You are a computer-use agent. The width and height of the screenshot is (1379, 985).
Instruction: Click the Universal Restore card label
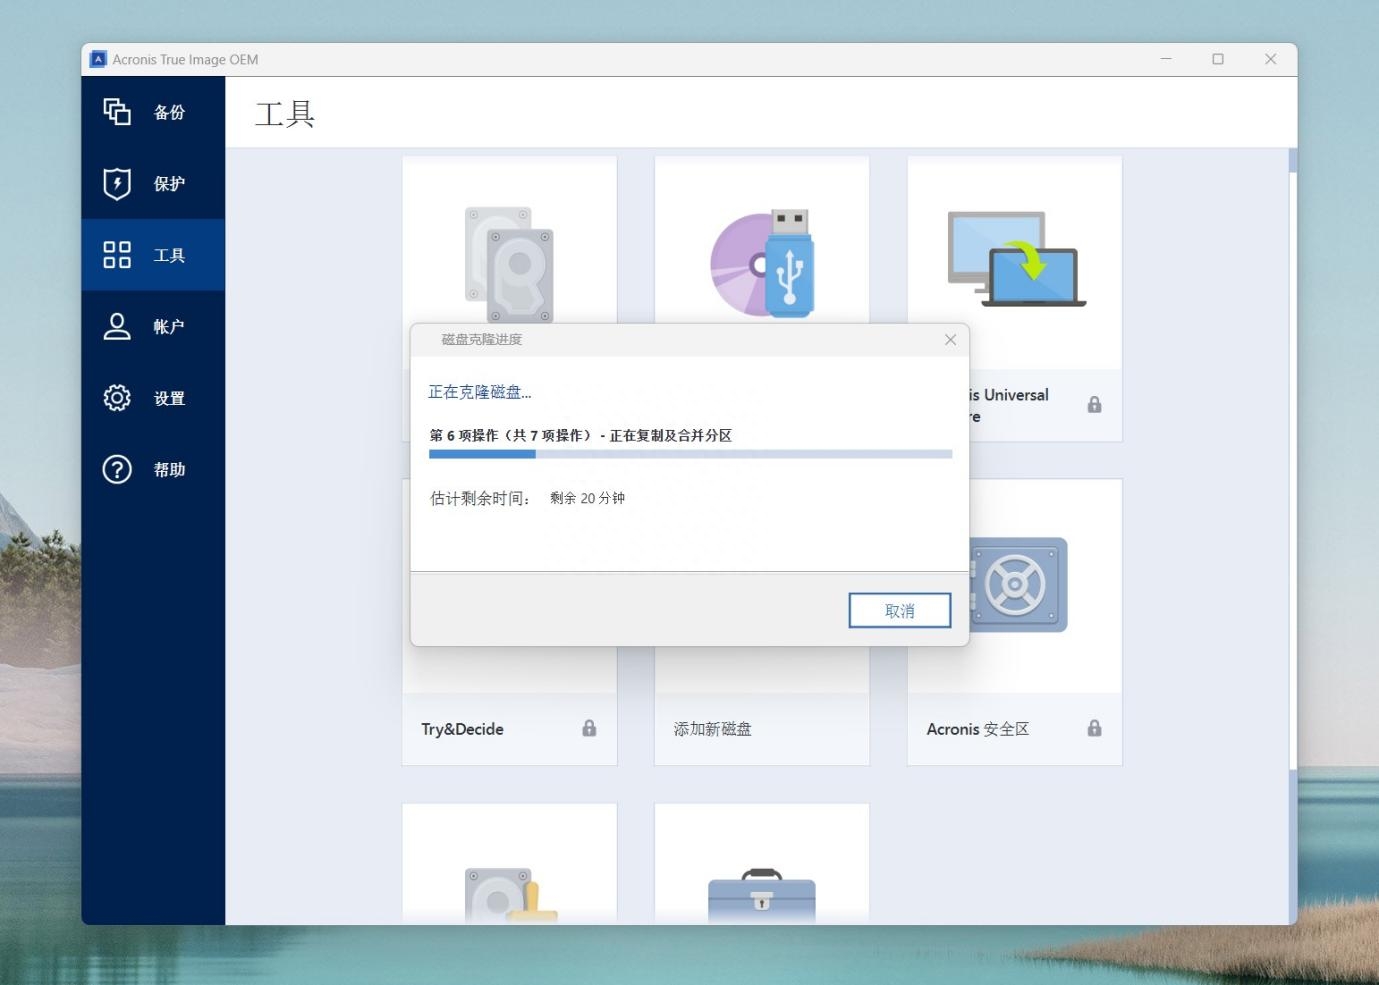[x=1008, y=405]
